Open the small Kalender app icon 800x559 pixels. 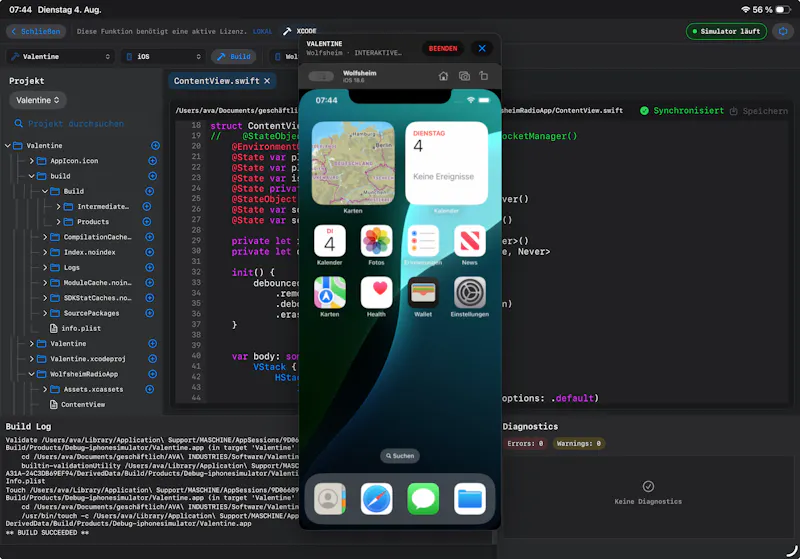click(x=330, y=240)
